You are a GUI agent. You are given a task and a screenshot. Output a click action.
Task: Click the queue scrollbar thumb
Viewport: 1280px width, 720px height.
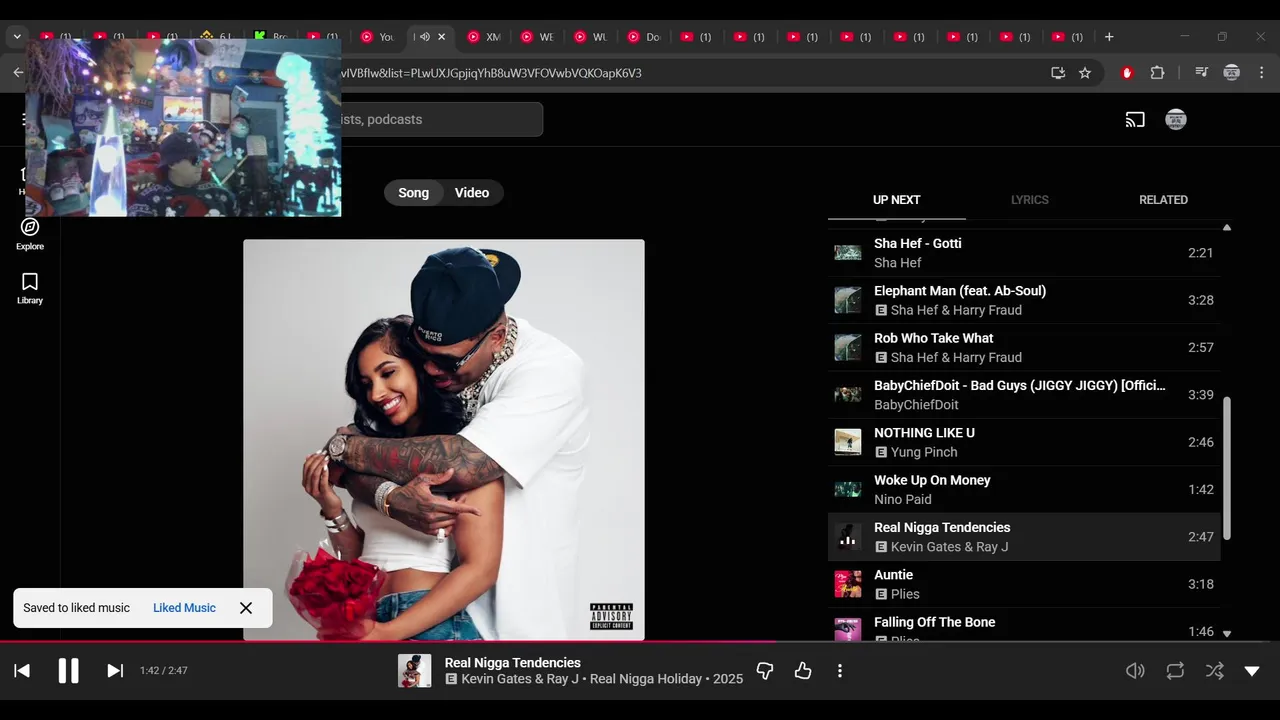coord(1227,468)
